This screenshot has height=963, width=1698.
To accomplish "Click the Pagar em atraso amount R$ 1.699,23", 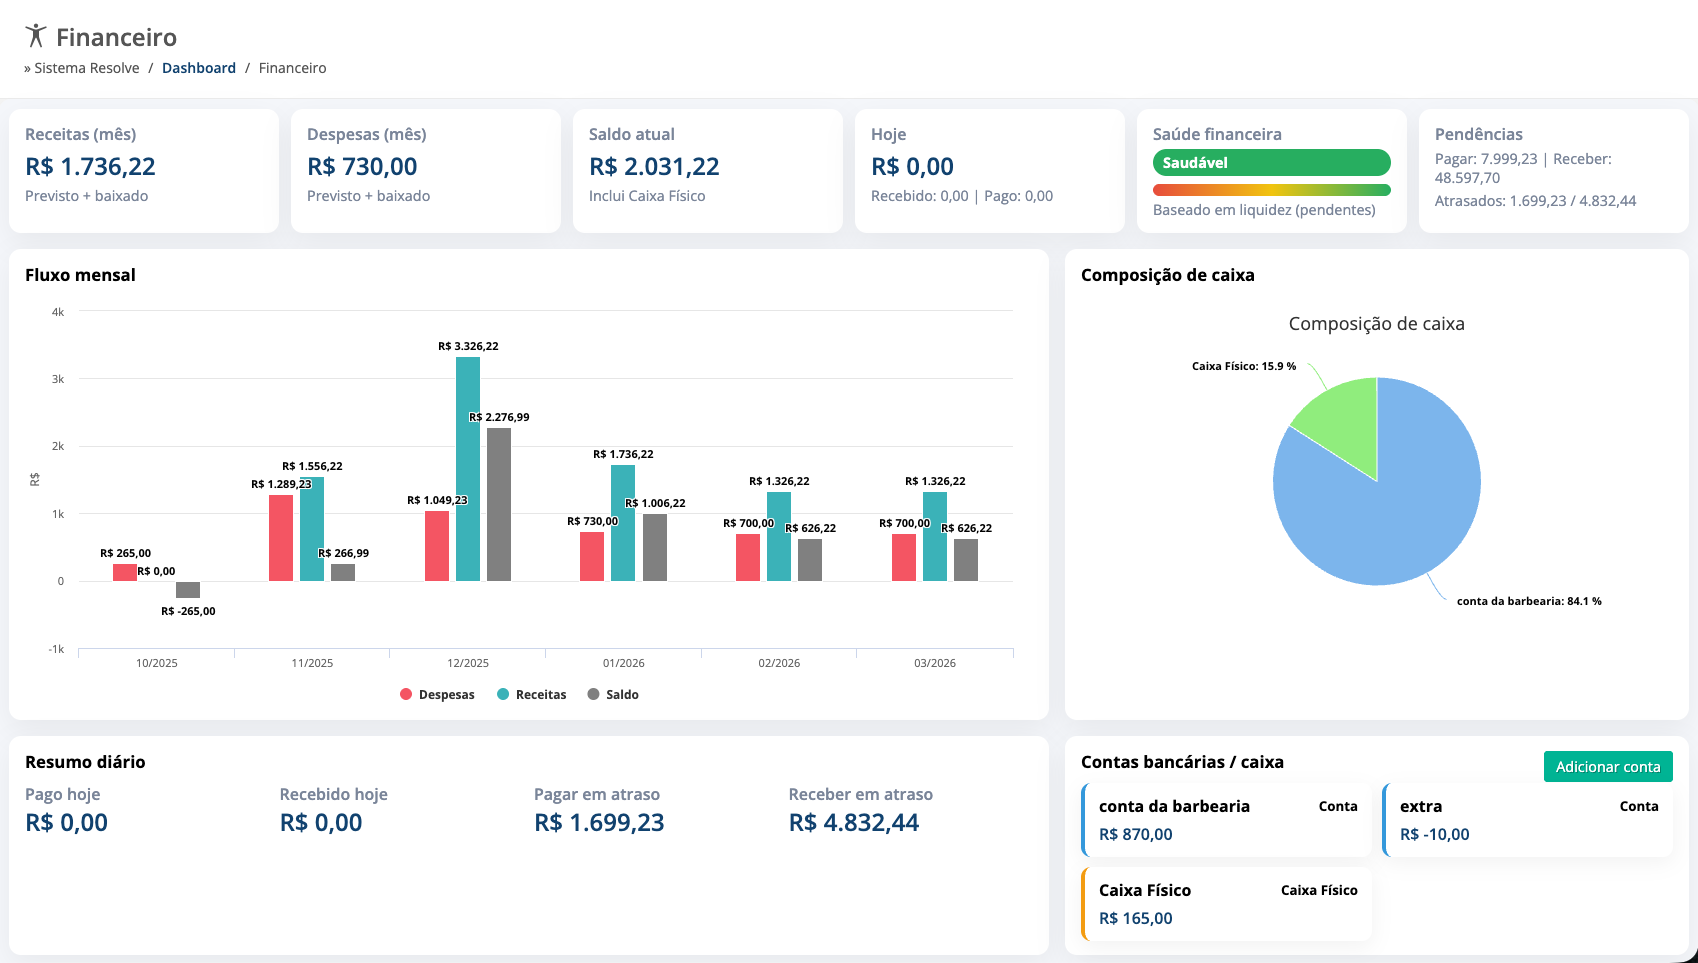I will point(599,822).
